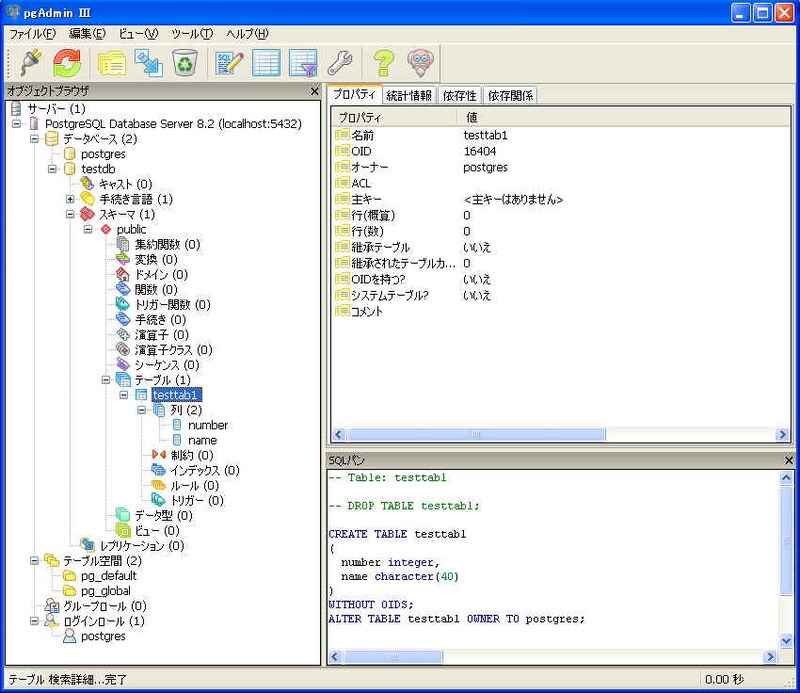Image resolution: width=800 pixels, height=693 pixels.
Task: Click the plug icon to add a server connection
Action: point(28,63)
